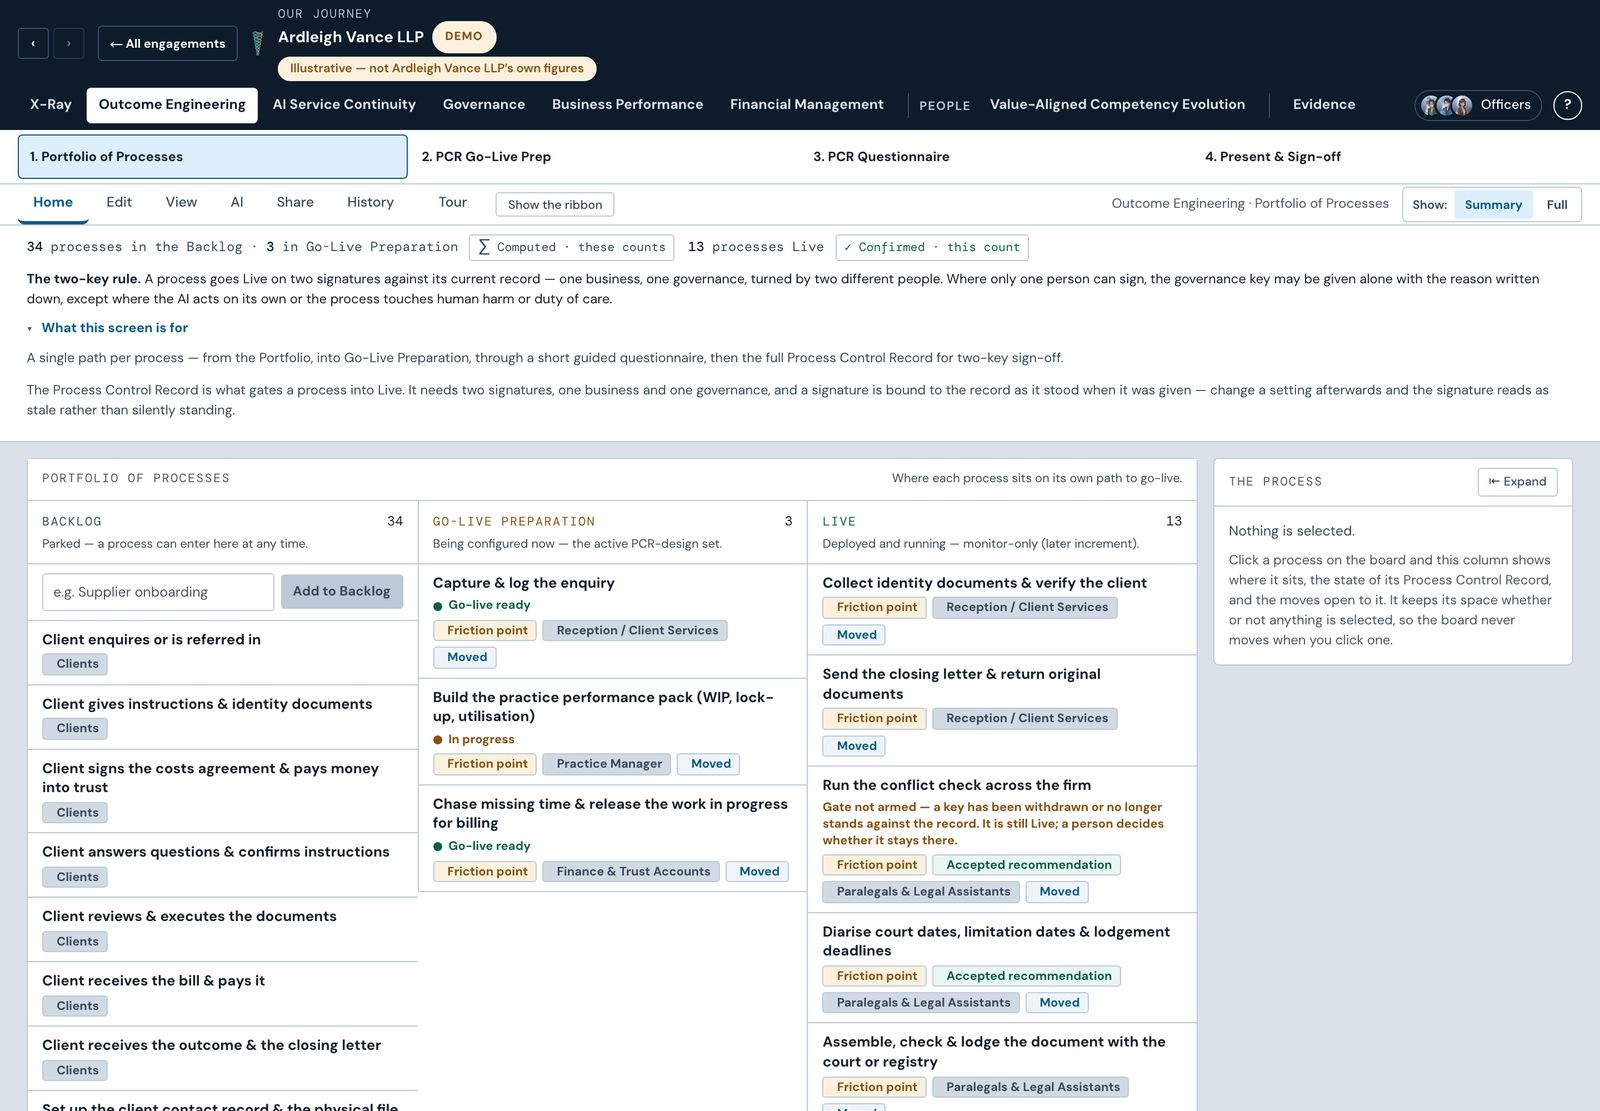Open the View ribbon tab
The width and height of the screenshot is (1600, 1111).
coord(181,203)
